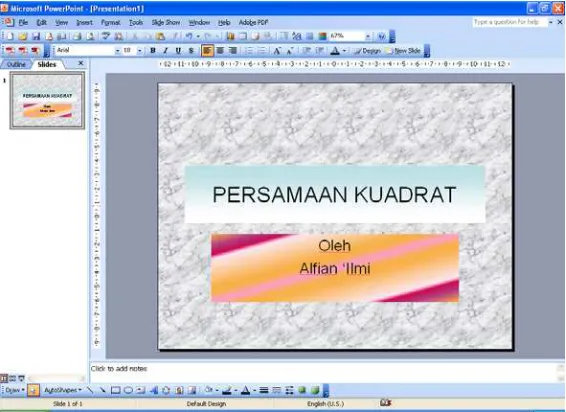The height and width of the screenshot is (412, 566).
Task: Insert Diagram or Organization Chart
Action: 166,390
